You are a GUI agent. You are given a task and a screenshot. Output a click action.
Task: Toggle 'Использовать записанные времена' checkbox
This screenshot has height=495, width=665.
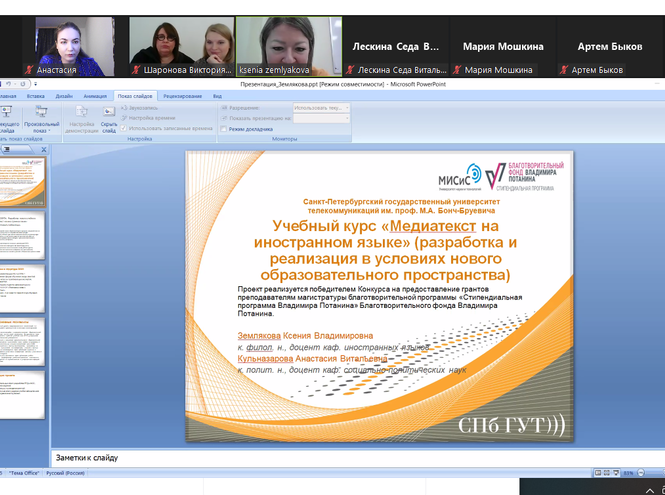[x=124, y=129]
